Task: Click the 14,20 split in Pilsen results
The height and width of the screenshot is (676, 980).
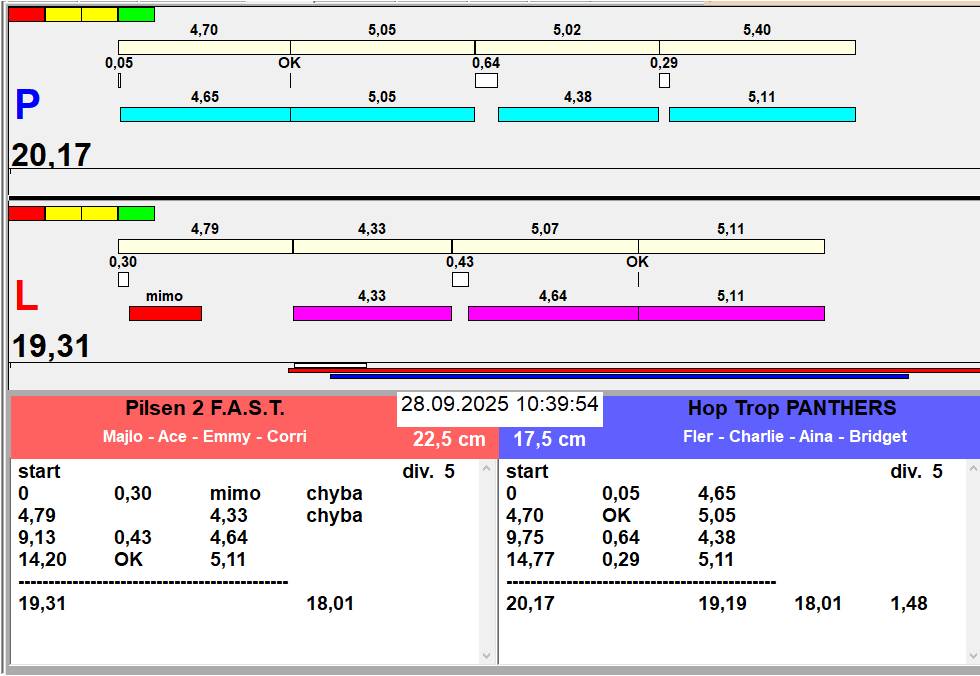Action: 42,559
